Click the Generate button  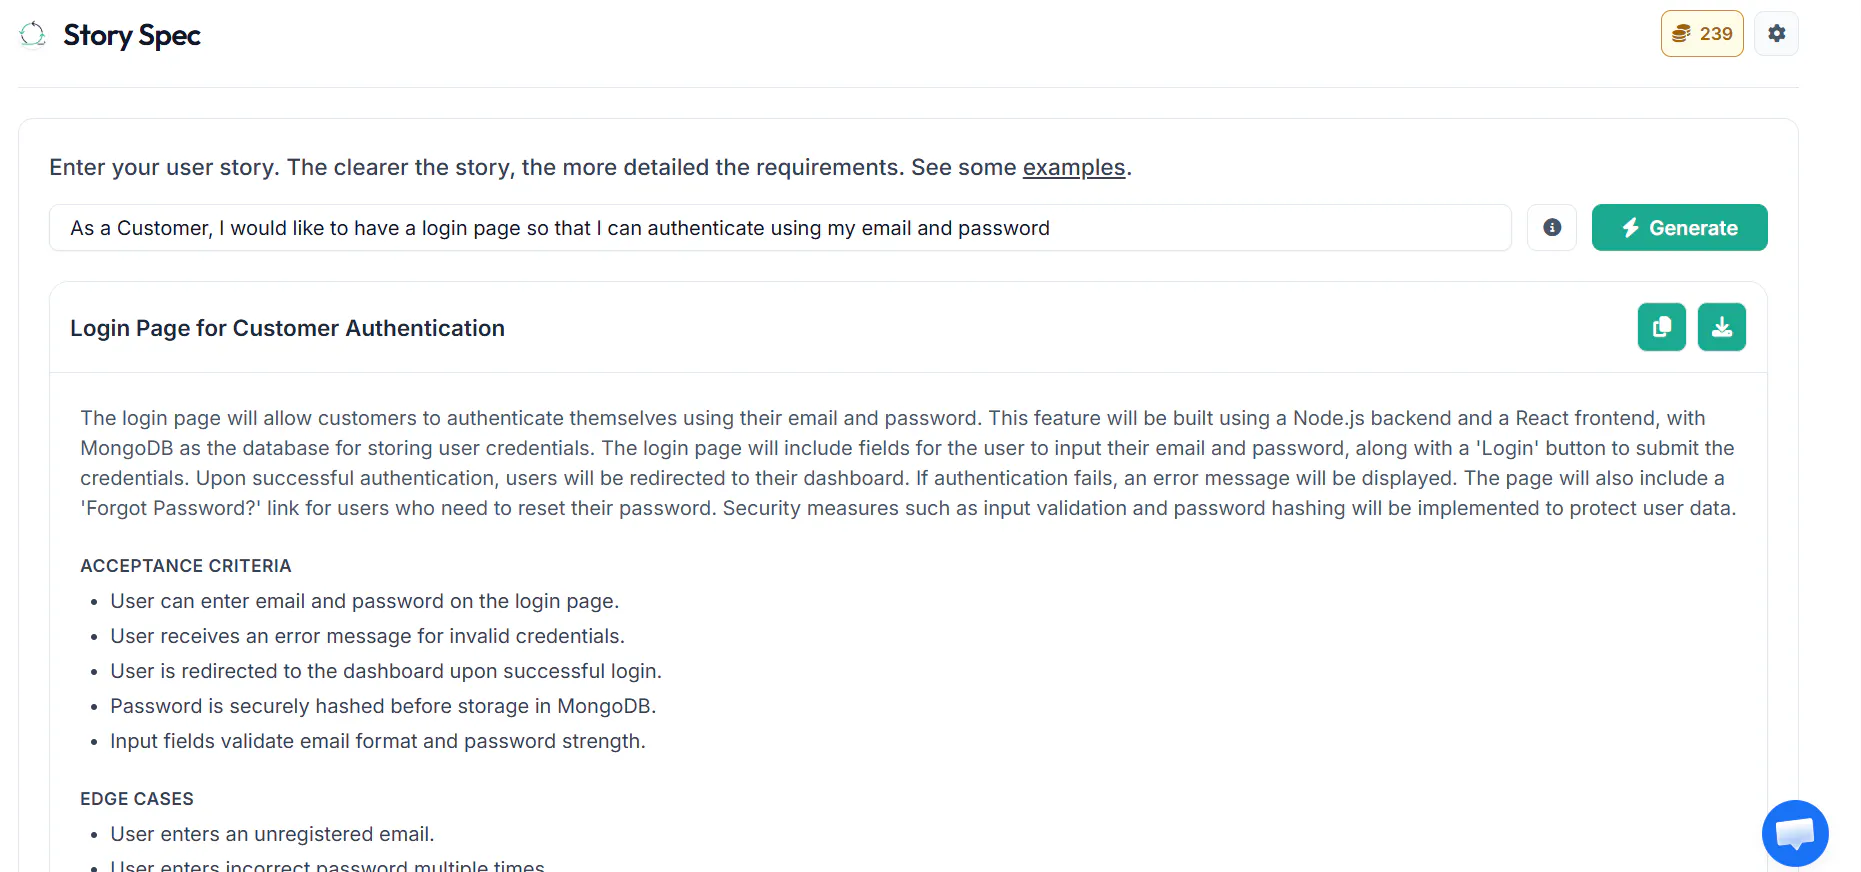(x=1680, y=228)
